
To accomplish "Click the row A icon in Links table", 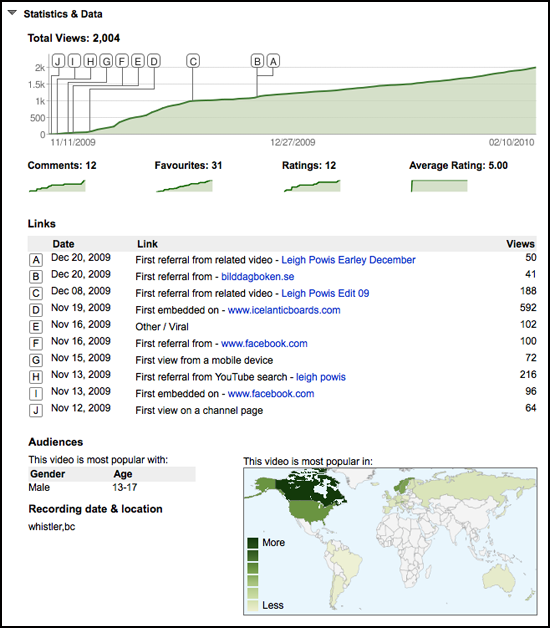I will coord(36,260).
